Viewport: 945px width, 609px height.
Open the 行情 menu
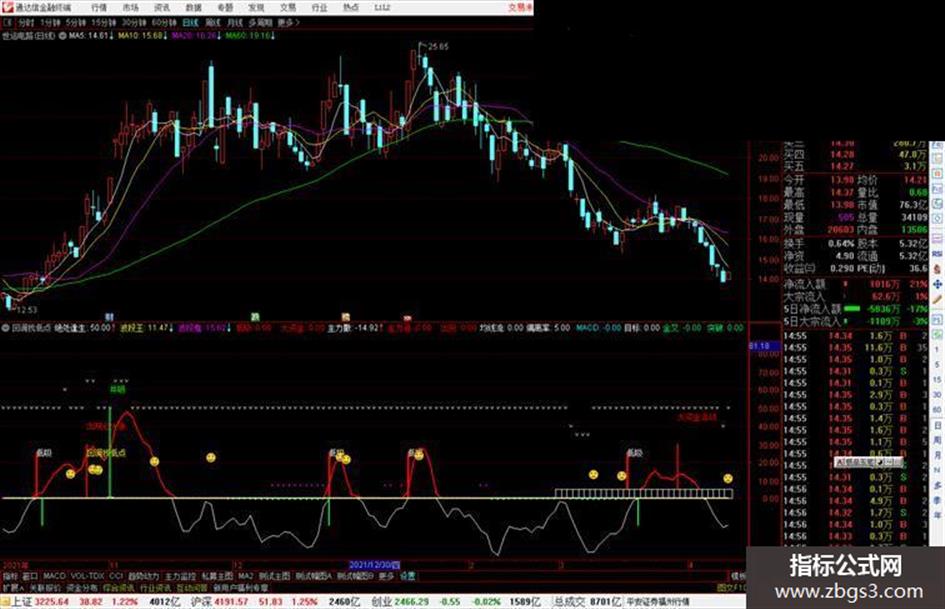pyautogui.click(x=99, y=7)
